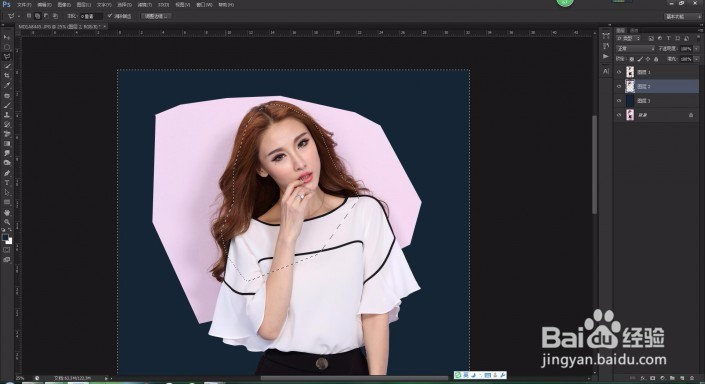
Task: Click the feather value input field
Action: point(90,16)
